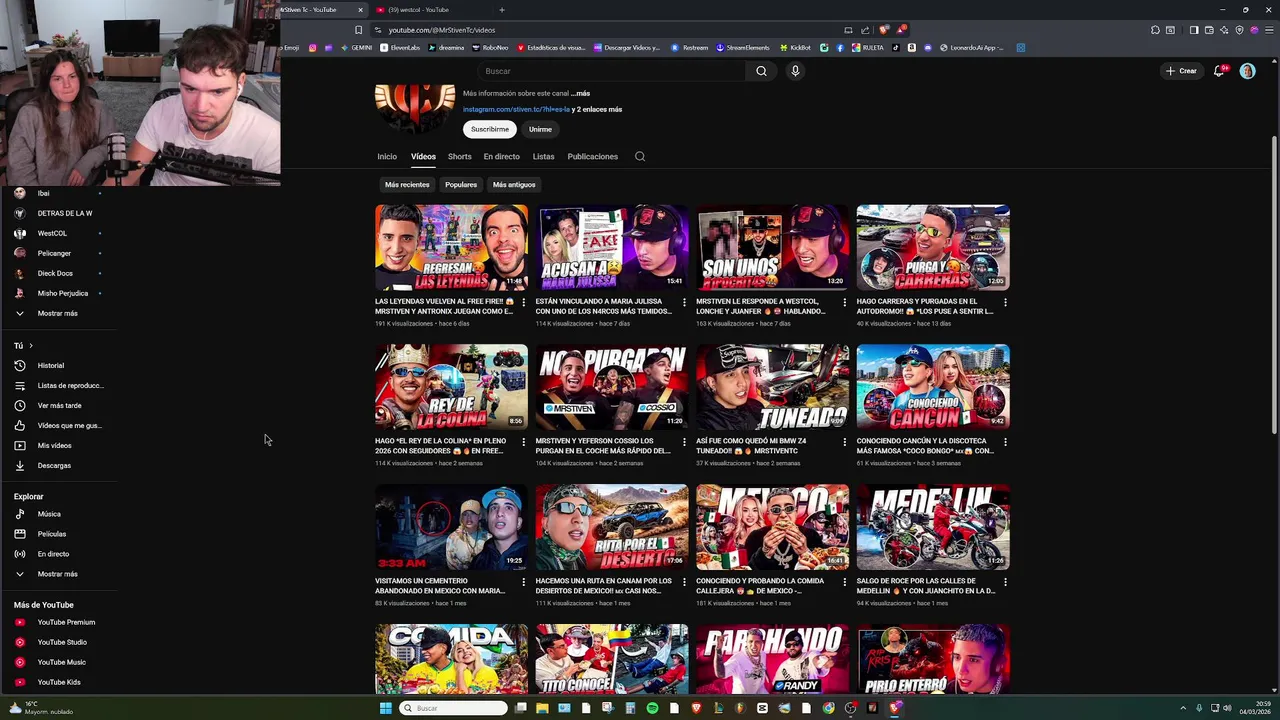Open the KickBot bookmark
This screenshot has height=720, width=1280.
point(794,47)
